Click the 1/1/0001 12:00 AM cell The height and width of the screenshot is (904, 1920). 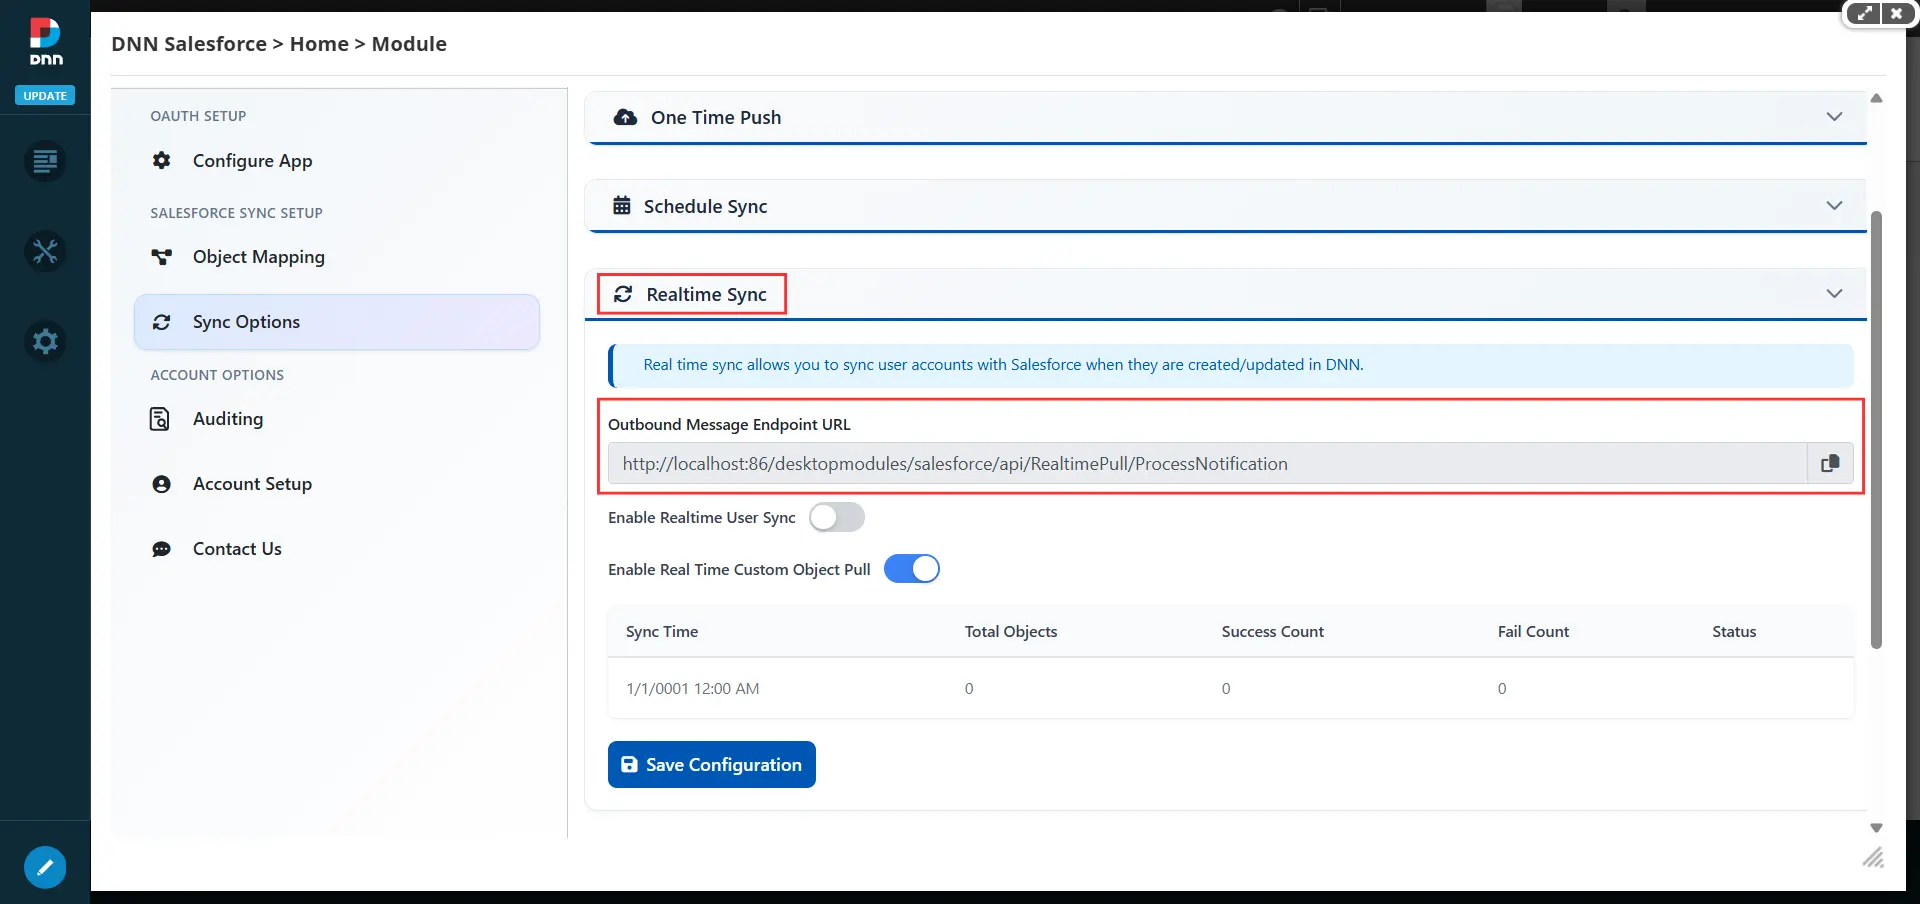693,688
